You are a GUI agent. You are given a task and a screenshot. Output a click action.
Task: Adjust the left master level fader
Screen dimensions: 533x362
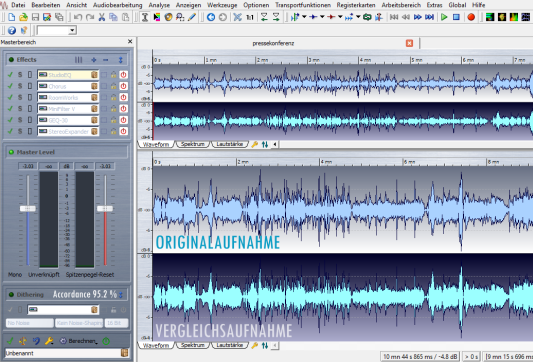tap(28, 209)
